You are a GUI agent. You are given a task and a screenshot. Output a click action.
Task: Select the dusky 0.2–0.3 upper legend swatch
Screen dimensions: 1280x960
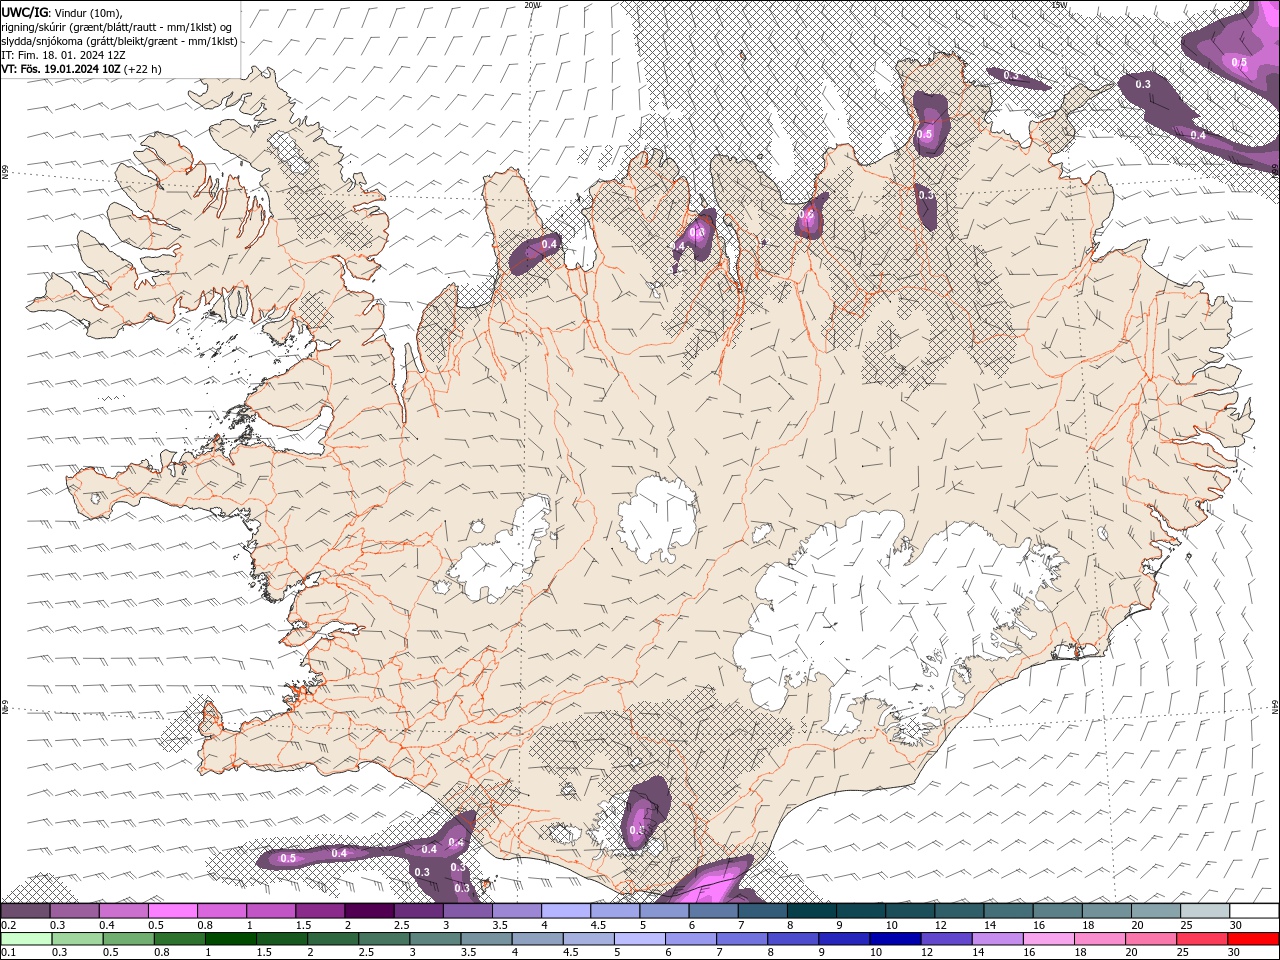26,911
